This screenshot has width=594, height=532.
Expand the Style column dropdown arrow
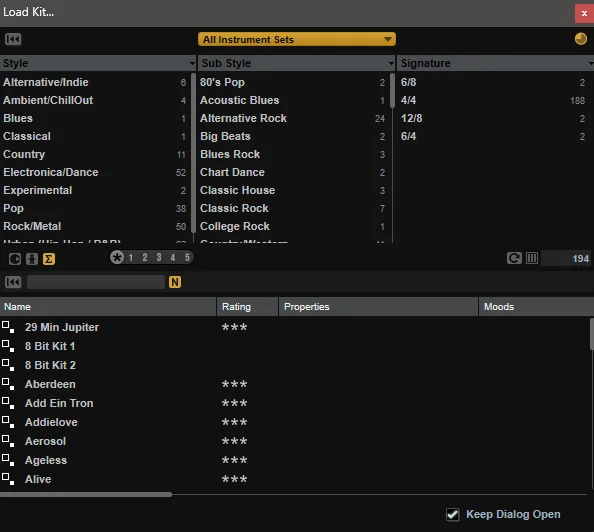point(192,63)
